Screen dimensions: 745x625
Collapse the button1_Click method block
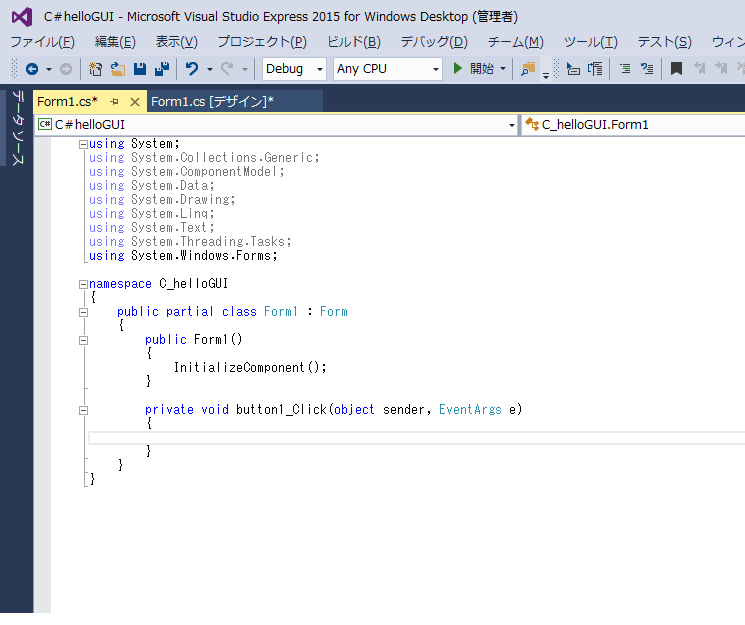83,411
